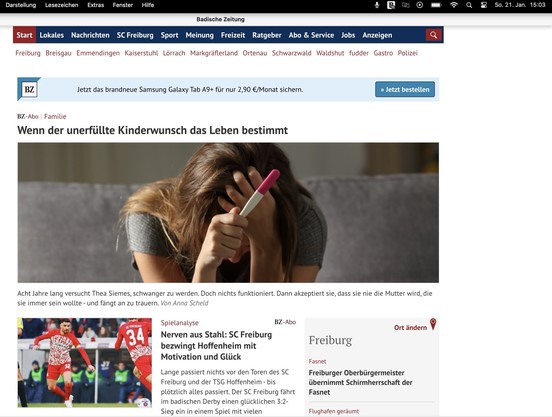Go to the Breisgau region link

click(x=58, y=53)
